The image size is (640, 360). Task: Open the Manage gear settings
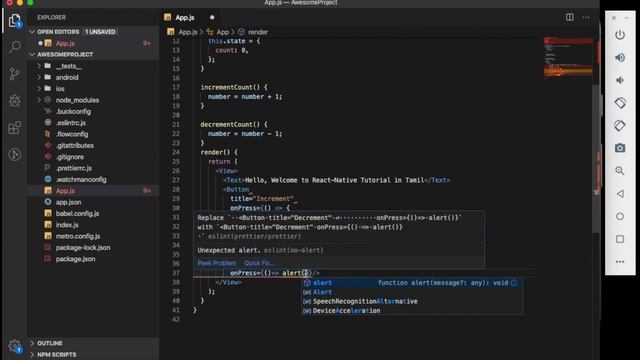pyautogui.click(x=15, y=346)
